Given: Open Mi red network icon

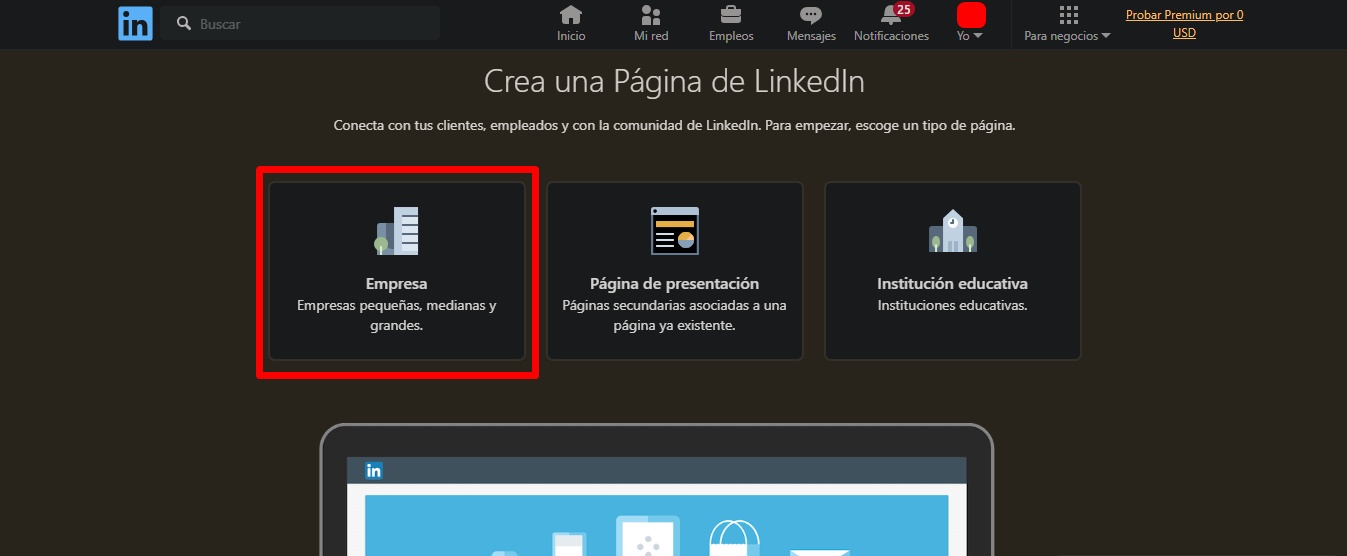Looking at the screenshot, I should coord(651,14).
